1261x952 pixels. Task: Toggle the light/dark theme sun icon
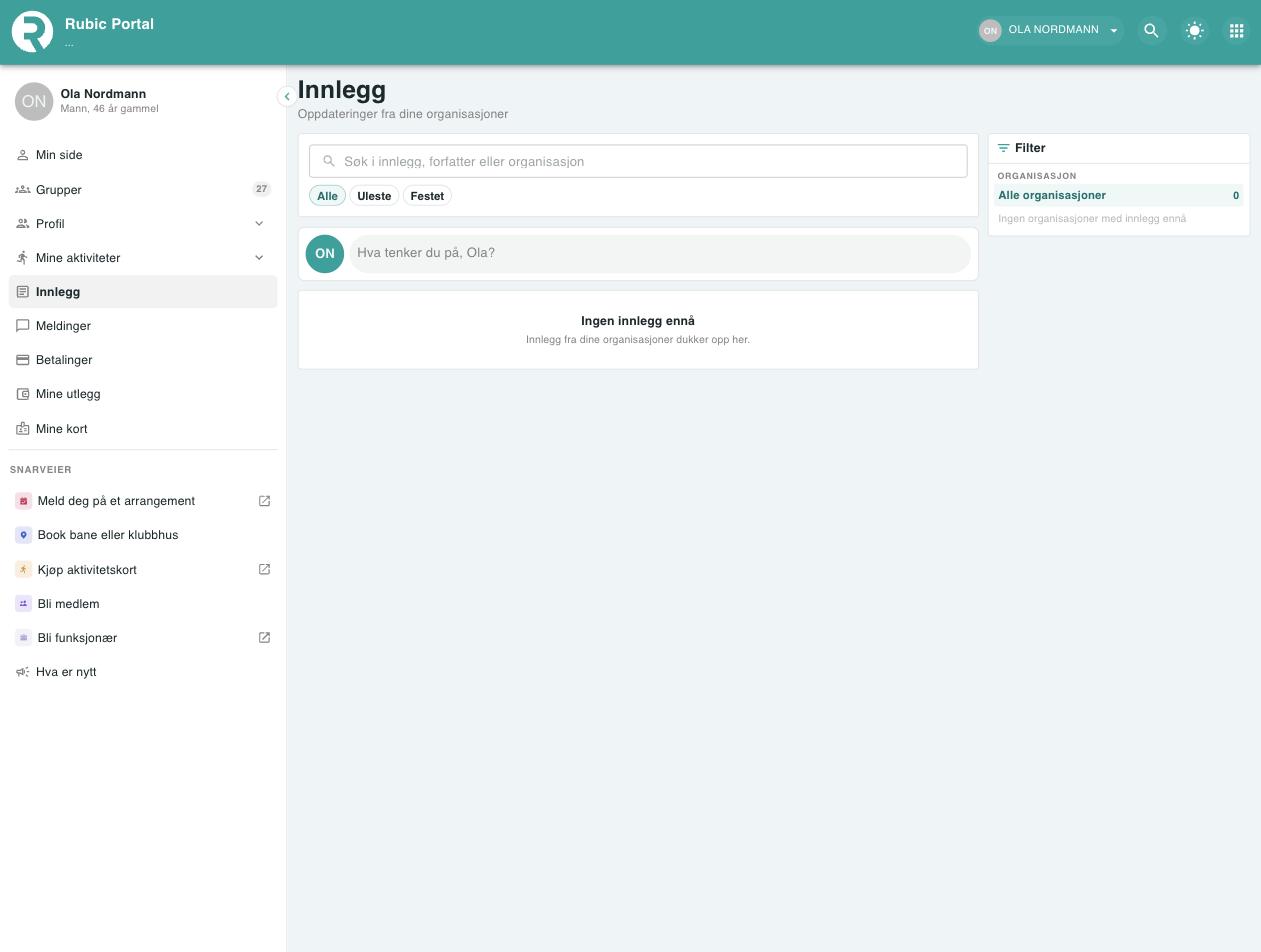point(1194,31)
